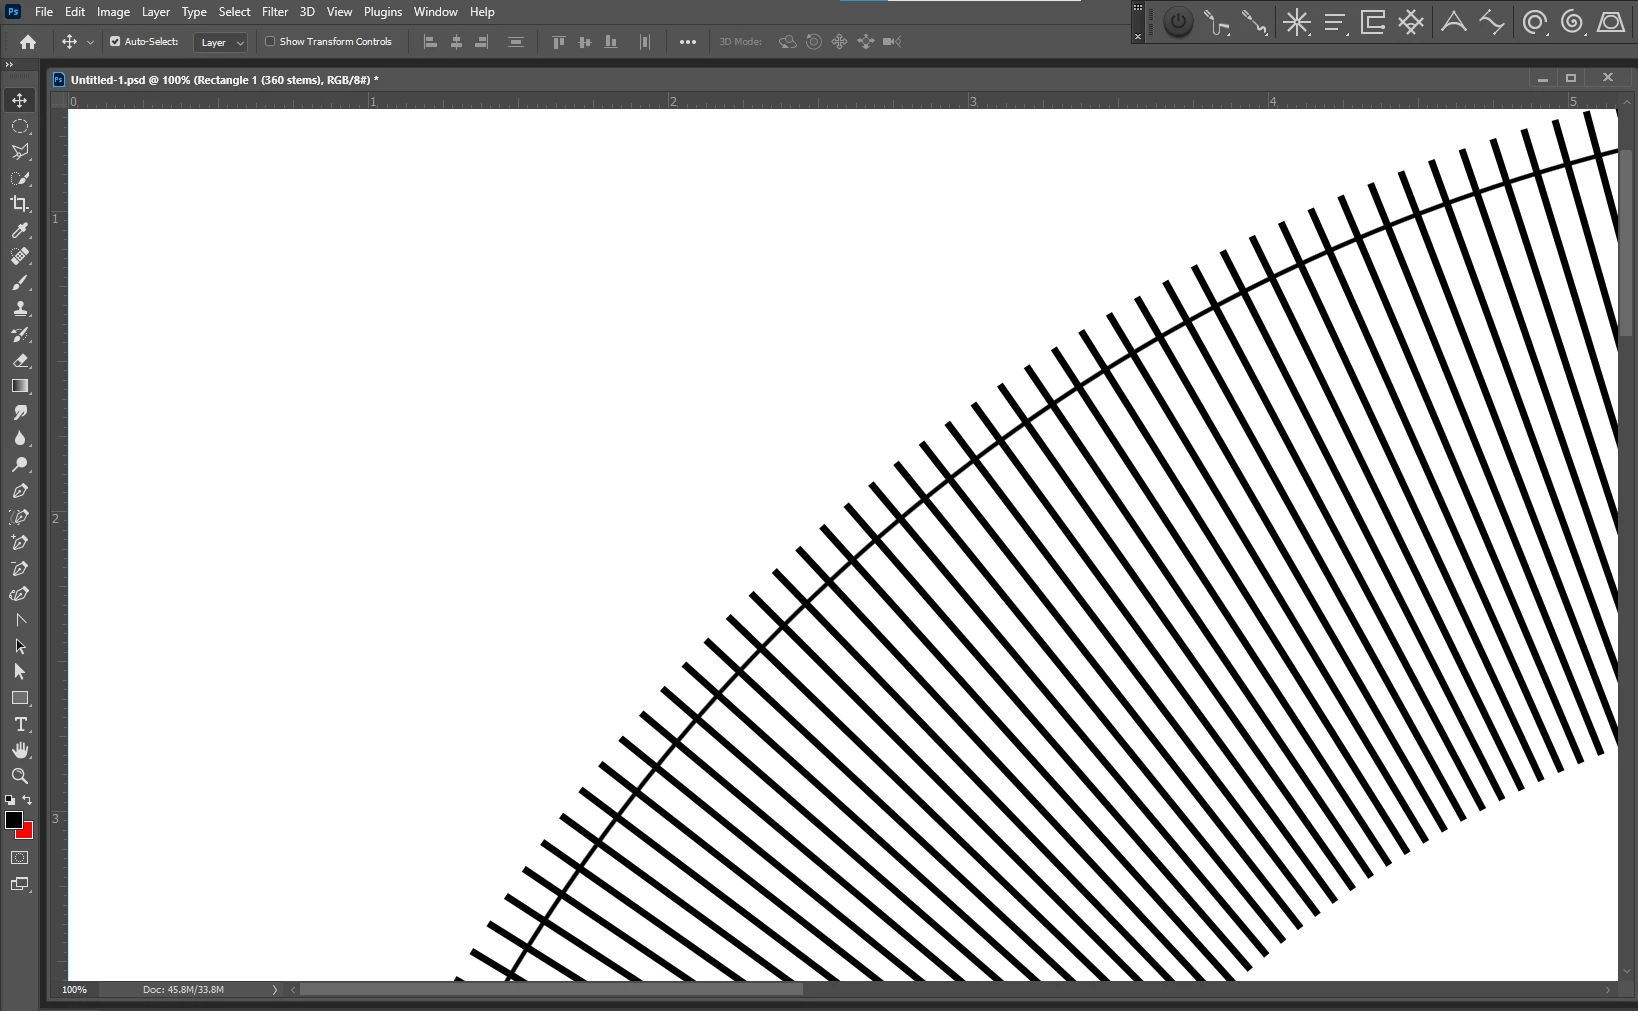Align left edges button
Viewport: 1638px width, 1011px height.
(x=431, y=42)
